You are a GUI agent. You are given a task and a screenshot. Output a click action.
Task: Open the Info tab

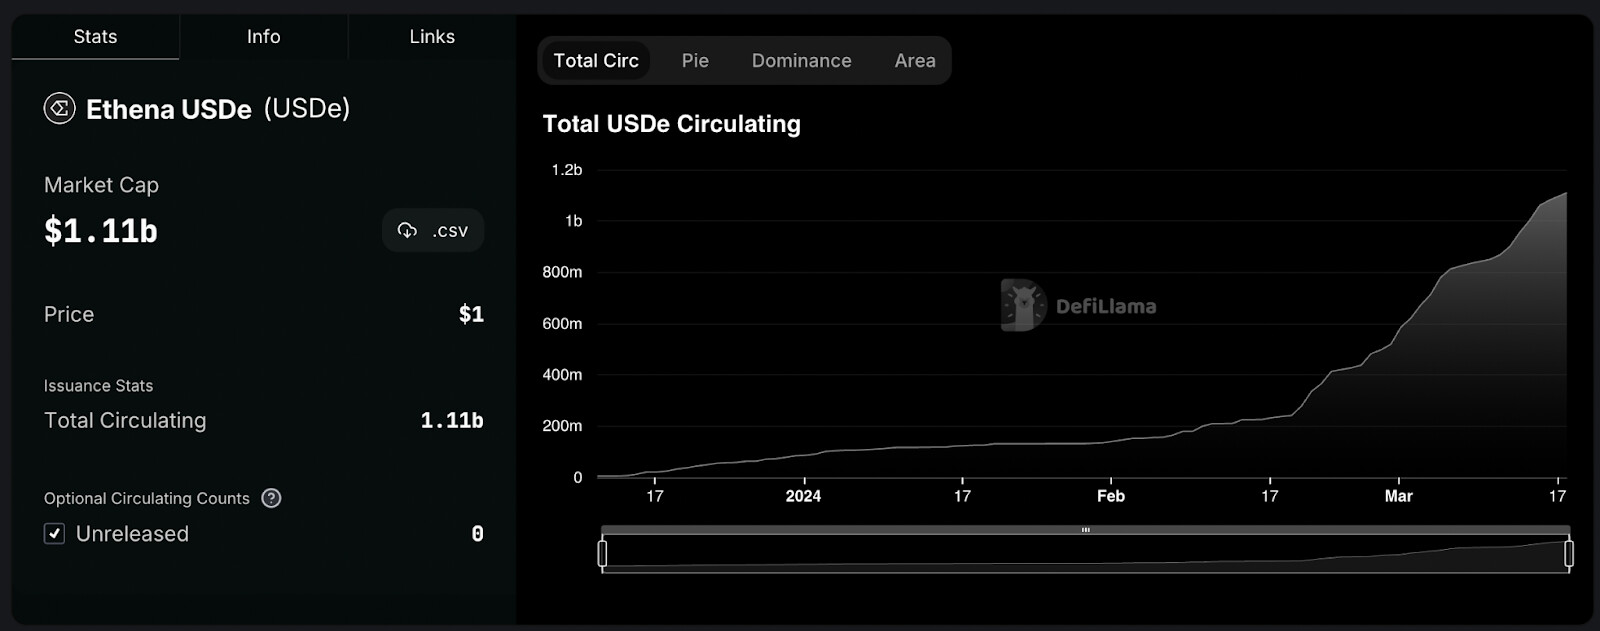tap(263, 37)
